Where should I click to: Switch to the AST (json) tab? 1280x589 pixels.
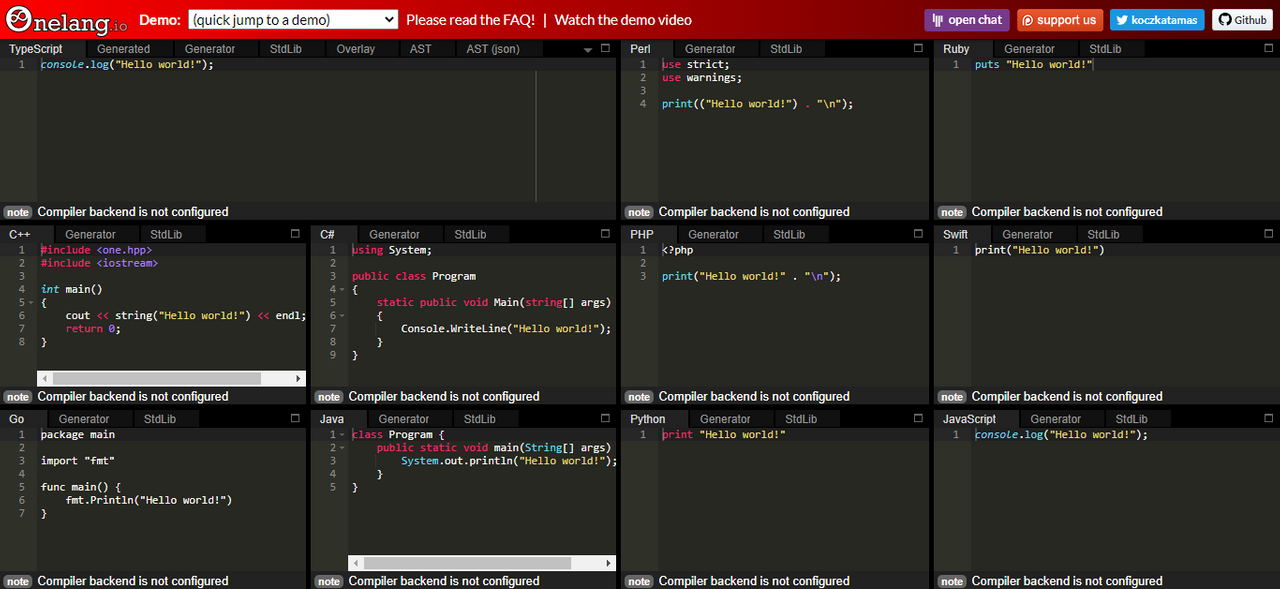493,49
